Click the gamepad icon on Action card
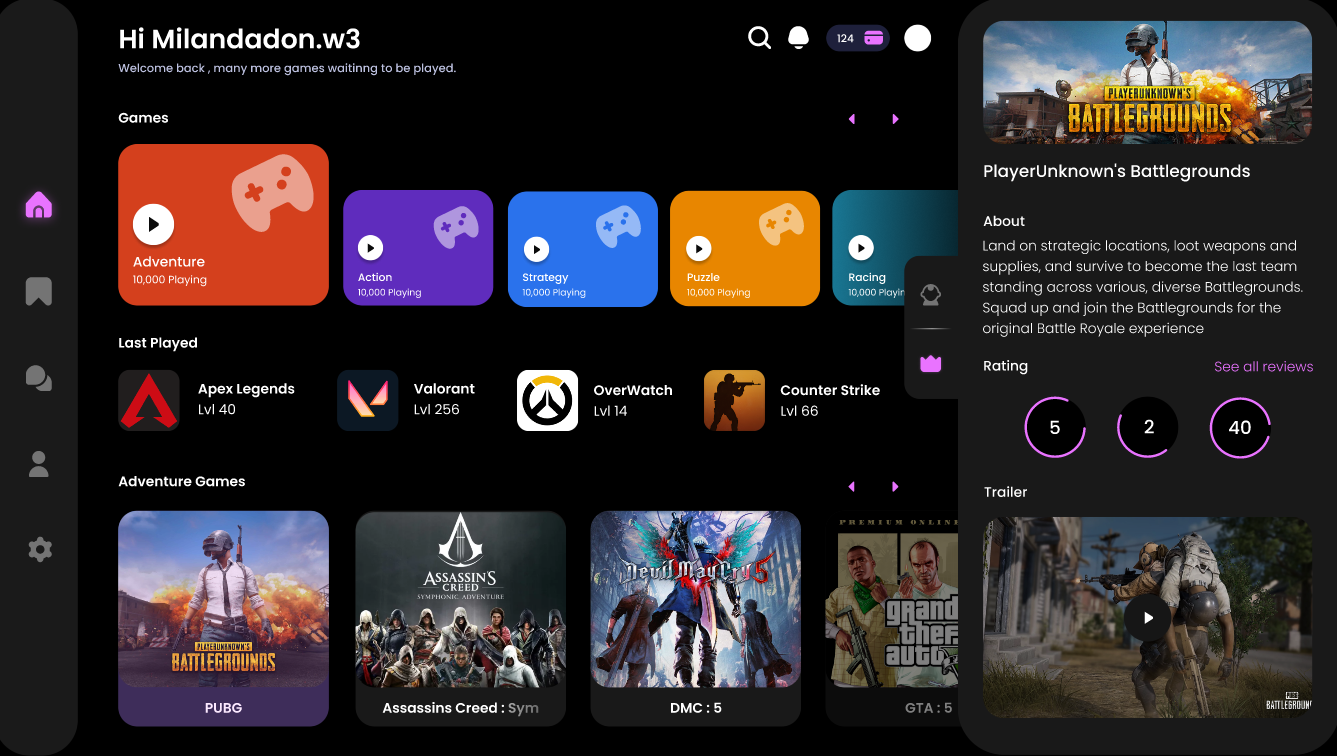The height and width of the screenshot is (756, 1337). point(456,226)
